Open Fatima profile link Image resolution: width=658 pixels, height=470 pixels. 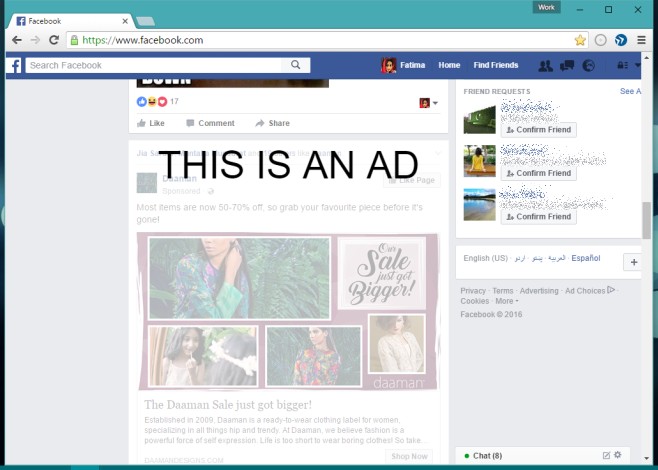(412, 65)
